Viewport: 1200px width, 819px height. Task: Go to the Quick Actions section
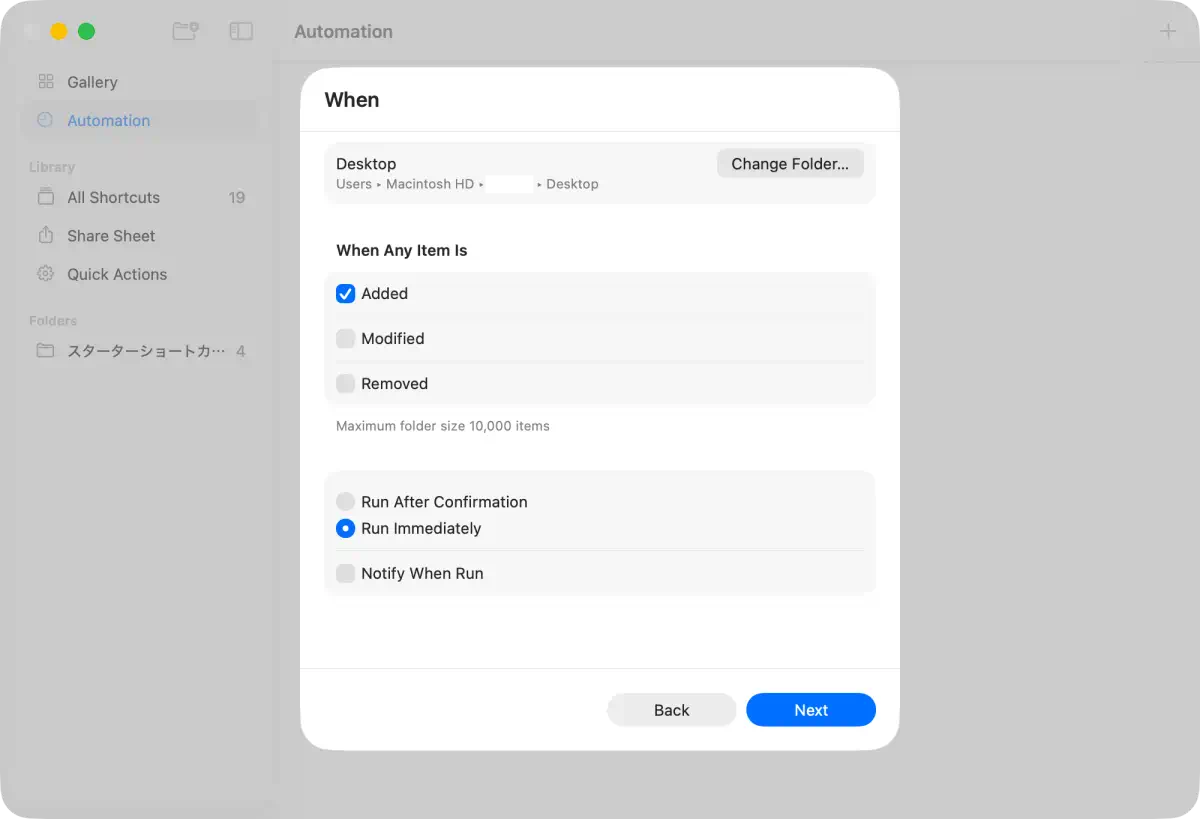tap(116, 274)
